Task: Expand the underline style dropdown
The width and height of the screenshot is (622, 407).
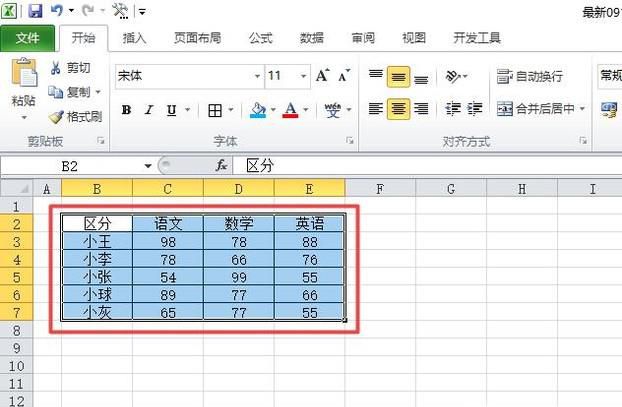Action: 187,110
